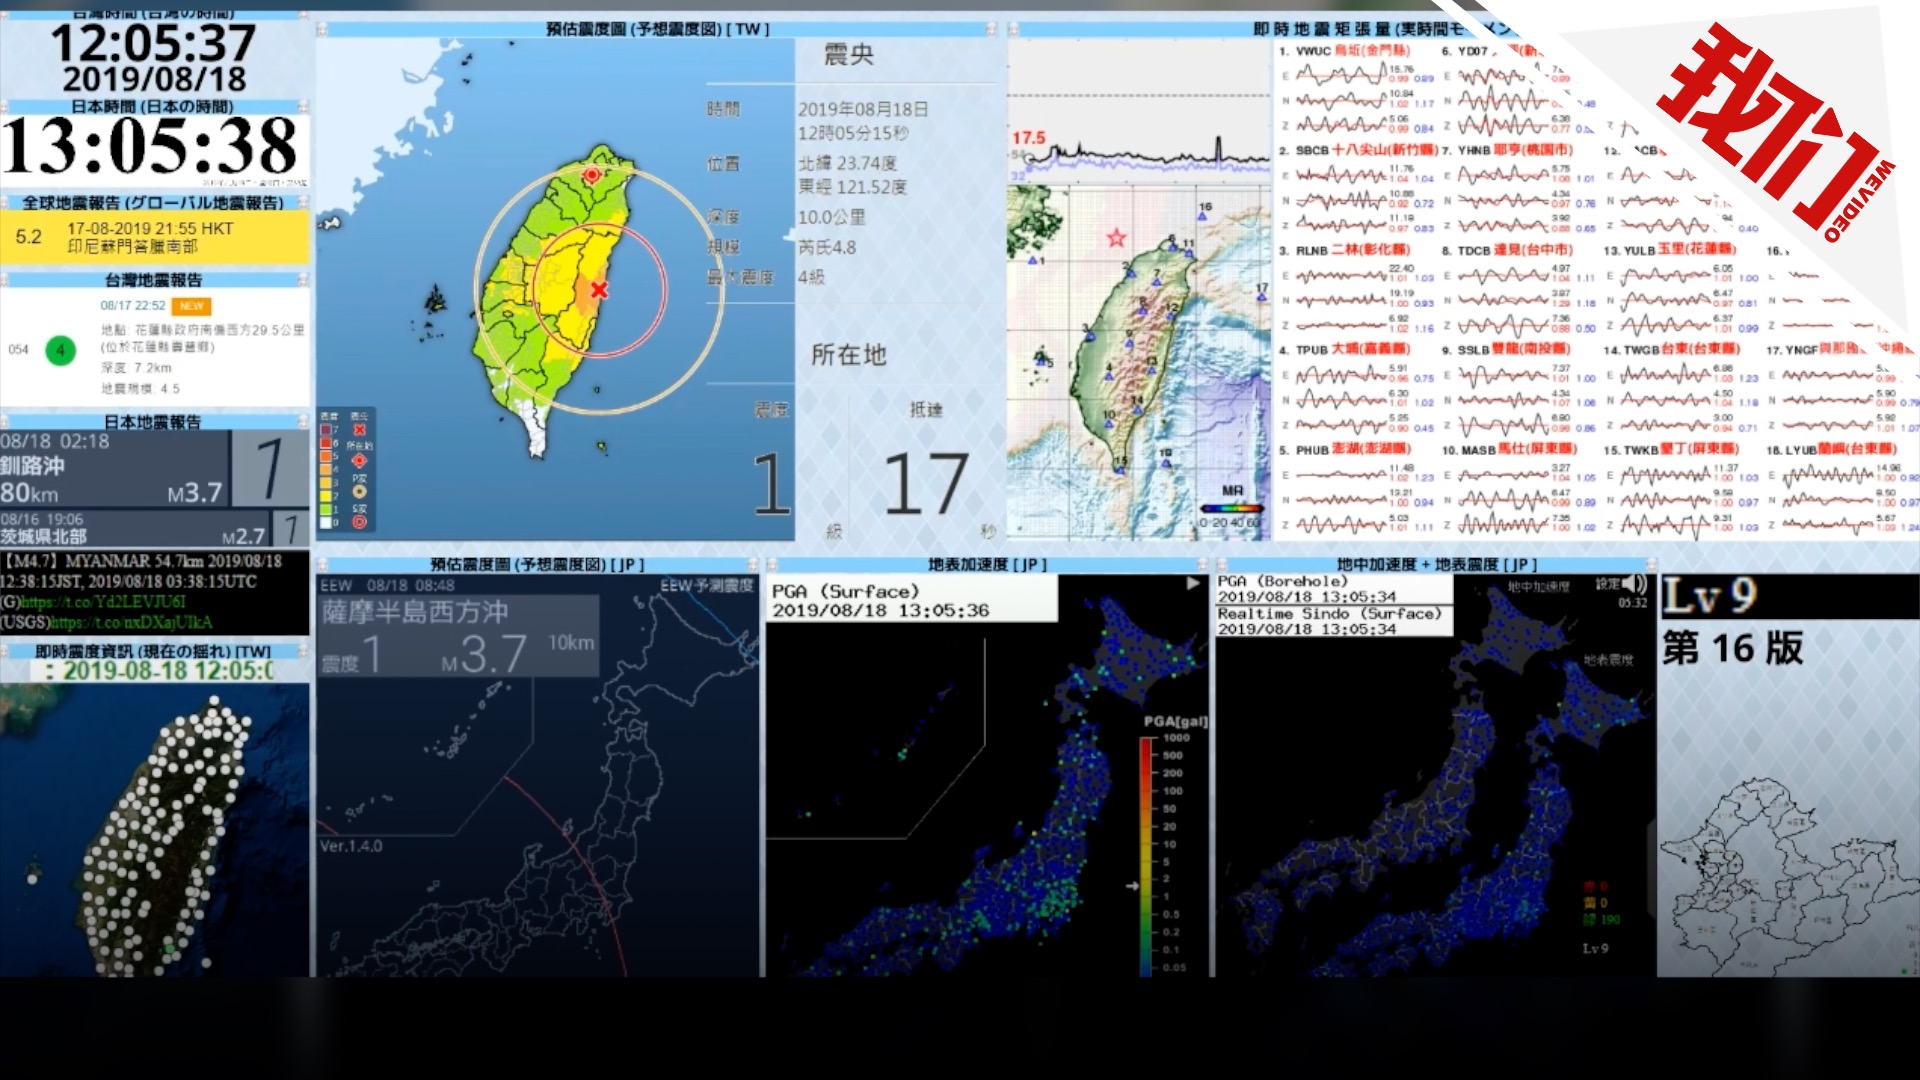1920x1080 pixels.
Task: Click the red X epicenter marker on Taiwan map
Action: [x=599, y=290]
